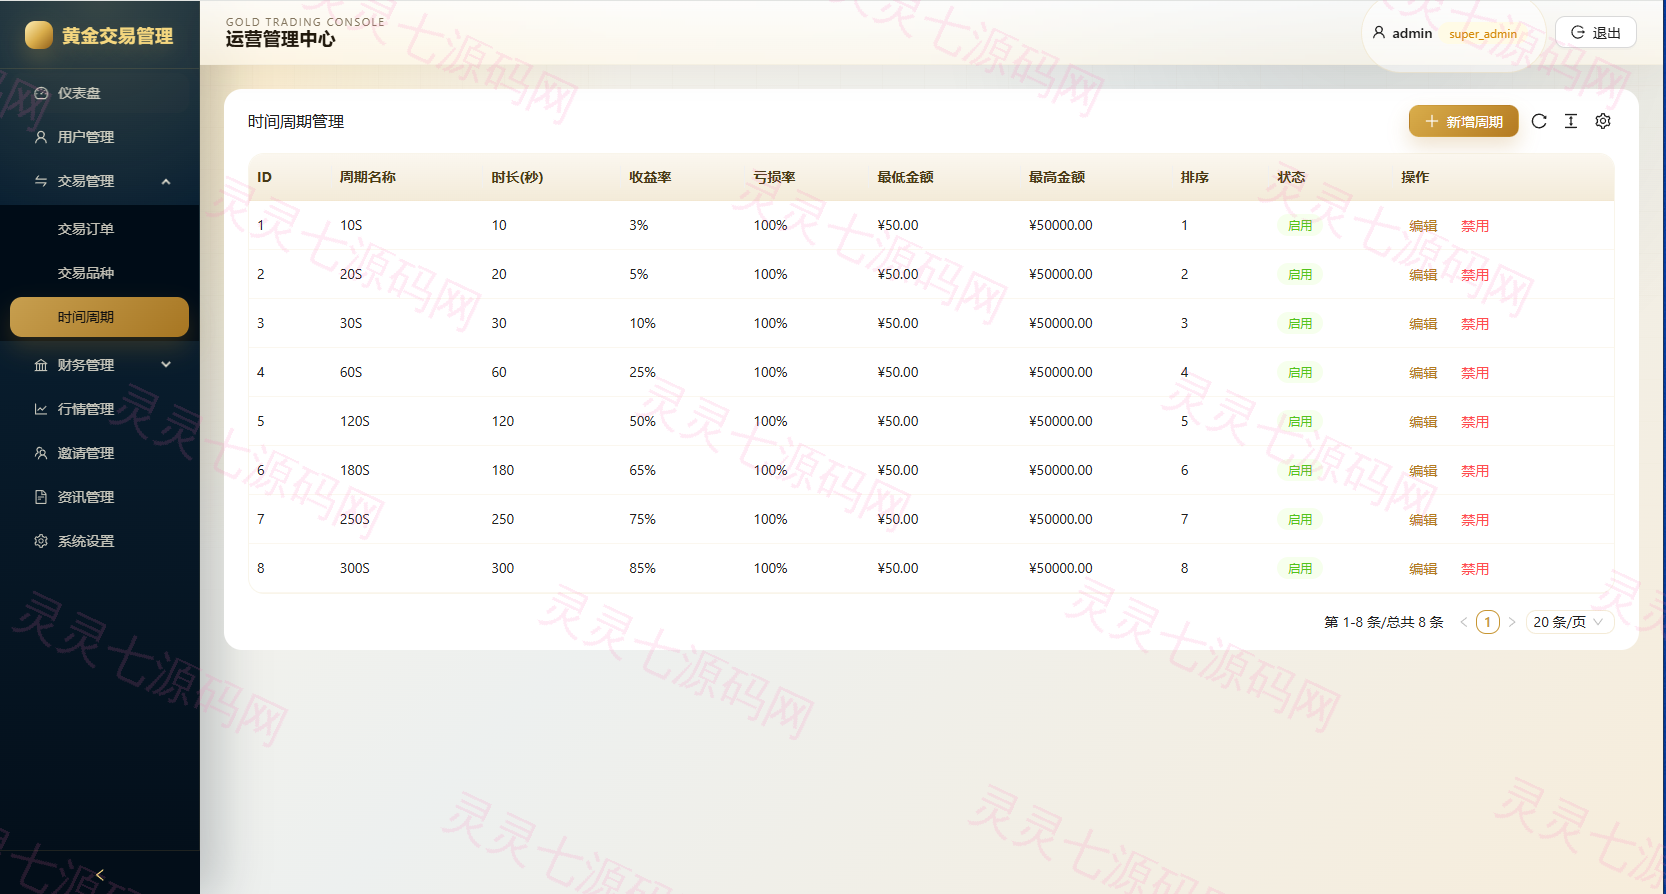Click the refresh table icon

point(1539,121)
